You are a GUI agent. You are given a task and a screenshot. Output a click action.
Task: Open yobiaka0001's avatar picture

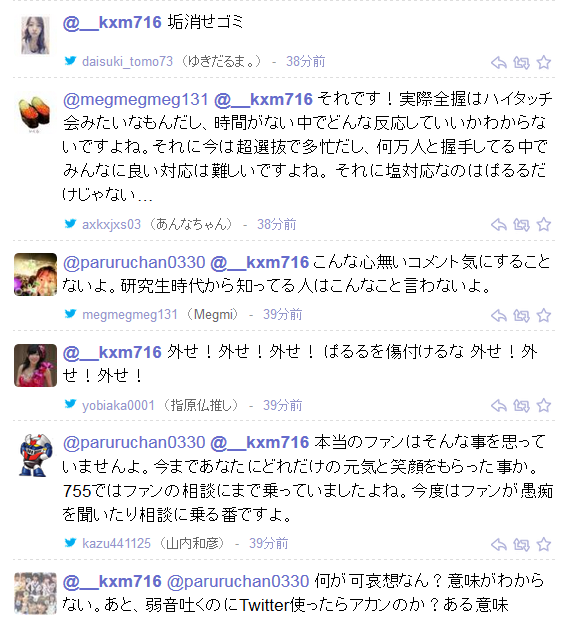[36, 365]
